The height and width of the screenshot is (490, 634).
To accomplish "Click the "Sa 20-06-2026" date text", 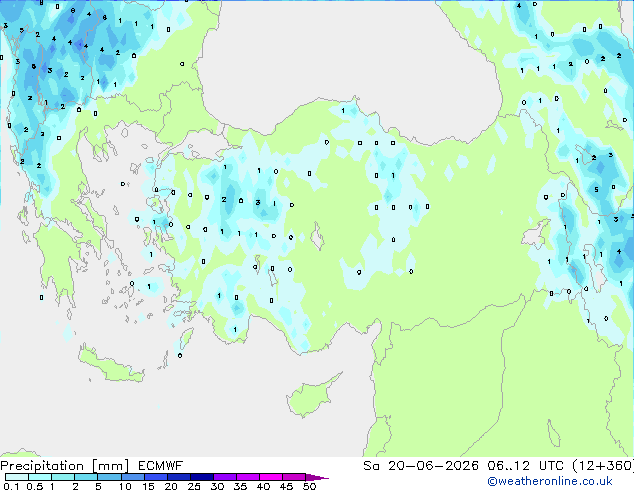I will 421,466.
